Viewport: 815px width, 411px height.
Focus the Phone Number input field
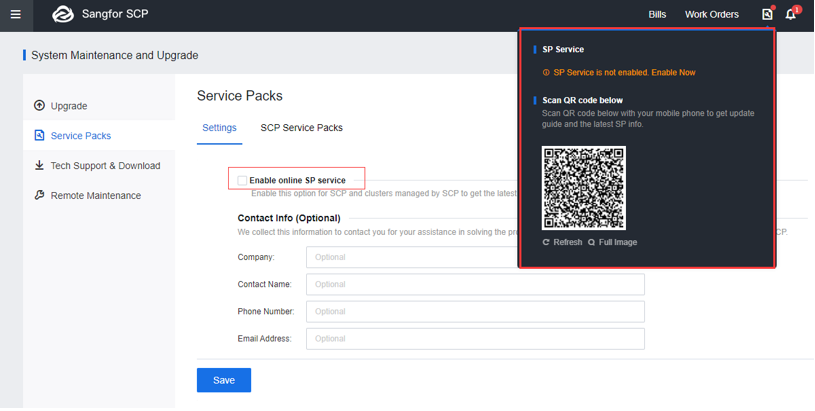pos(475,311)
